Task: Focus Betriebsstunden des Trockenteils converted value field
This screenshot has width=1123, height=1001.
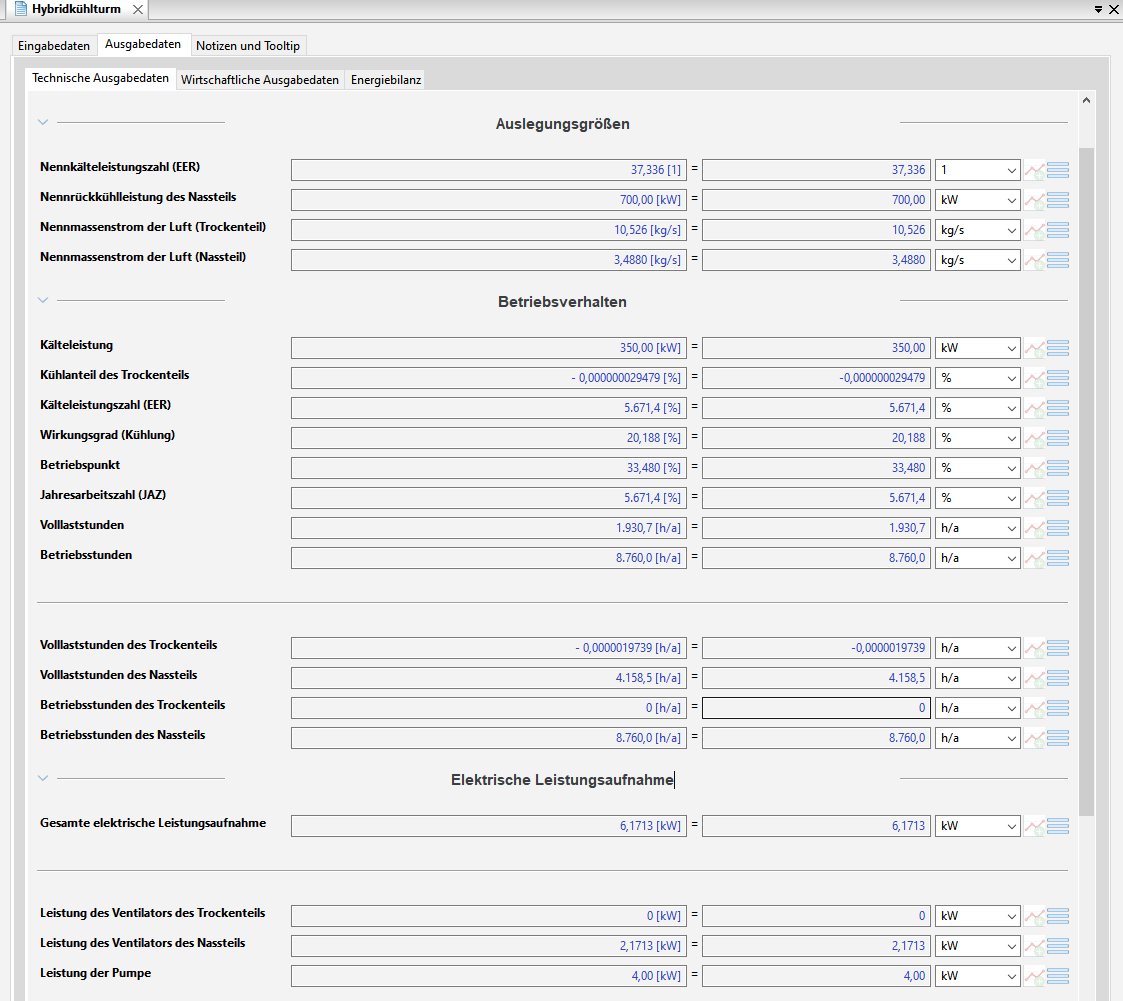Action: click(x=816, y=708)
